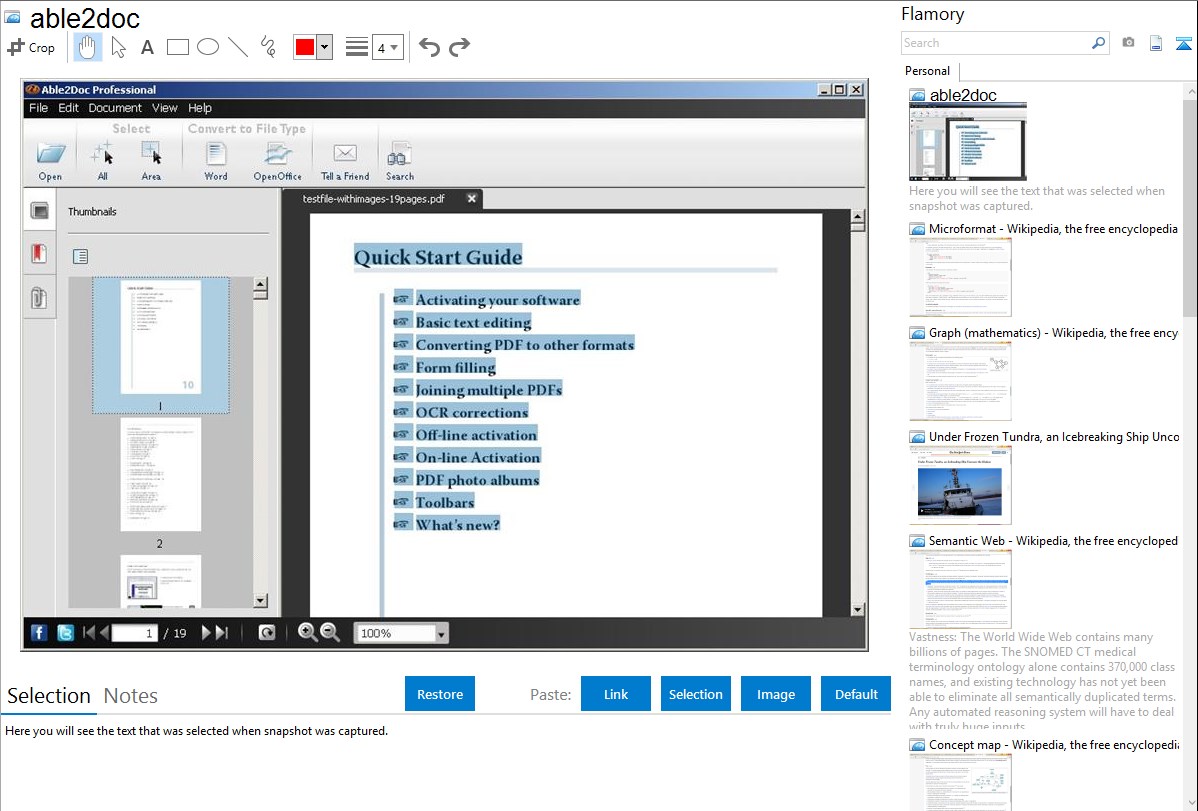Screen dimensions: 1198x811
Task: Click the Restore button
Action: [440, 694]
